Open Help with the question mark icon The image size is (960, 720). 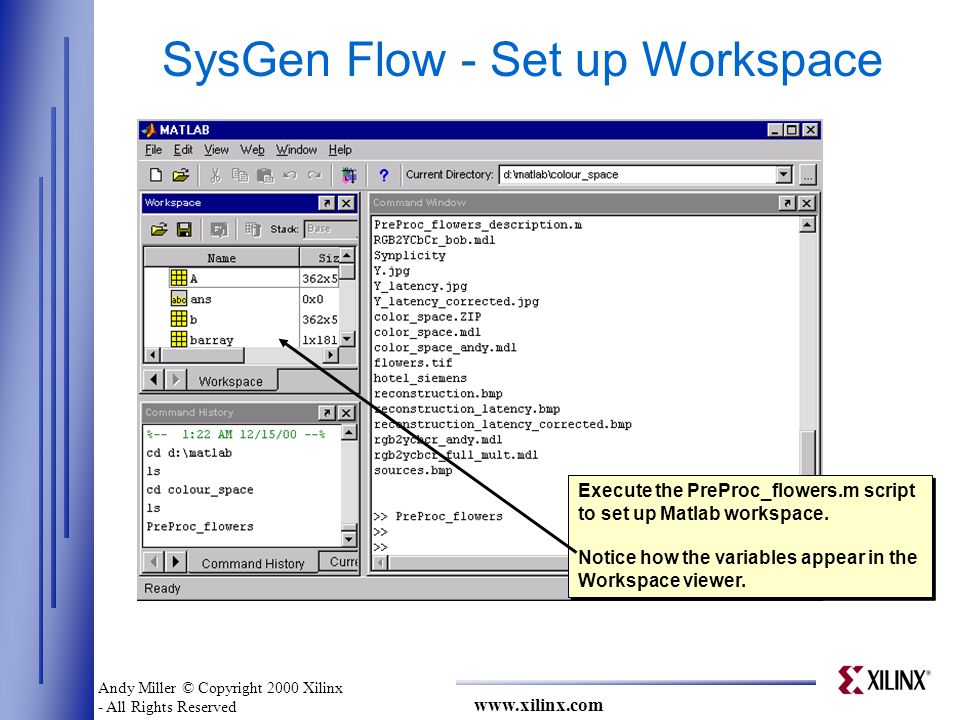(x=384, y=175)
